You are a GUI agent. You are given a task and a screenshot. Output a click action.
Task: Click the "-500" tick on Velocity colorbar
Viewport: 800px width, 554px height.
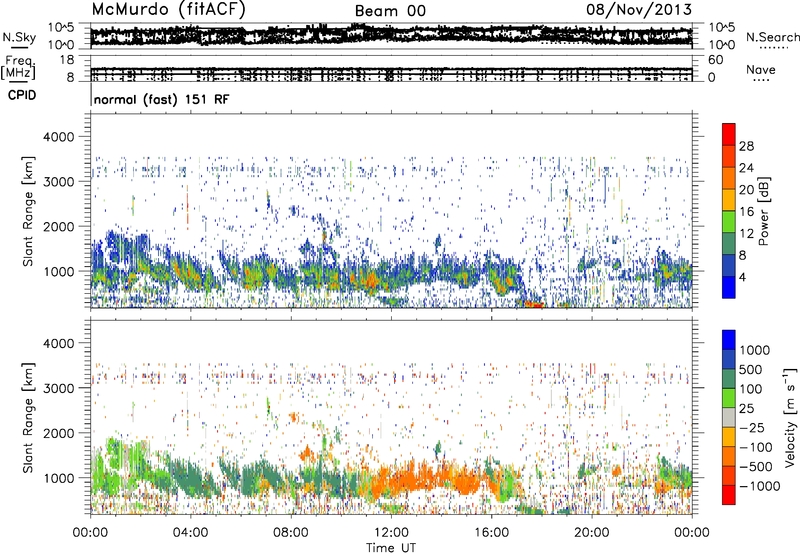click(x=756, y=467)
